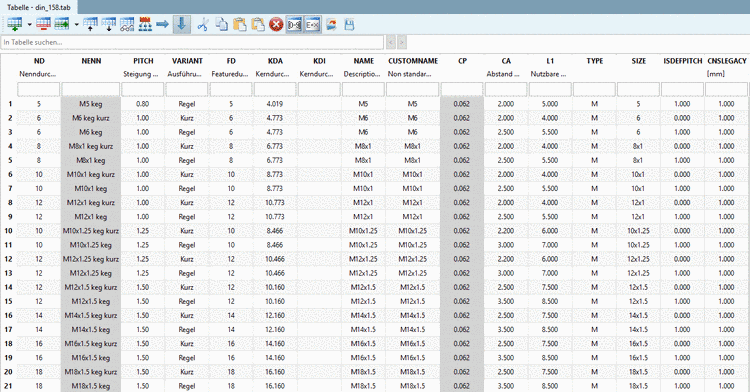Click the filter field under TYPE column

click(594, 89)
